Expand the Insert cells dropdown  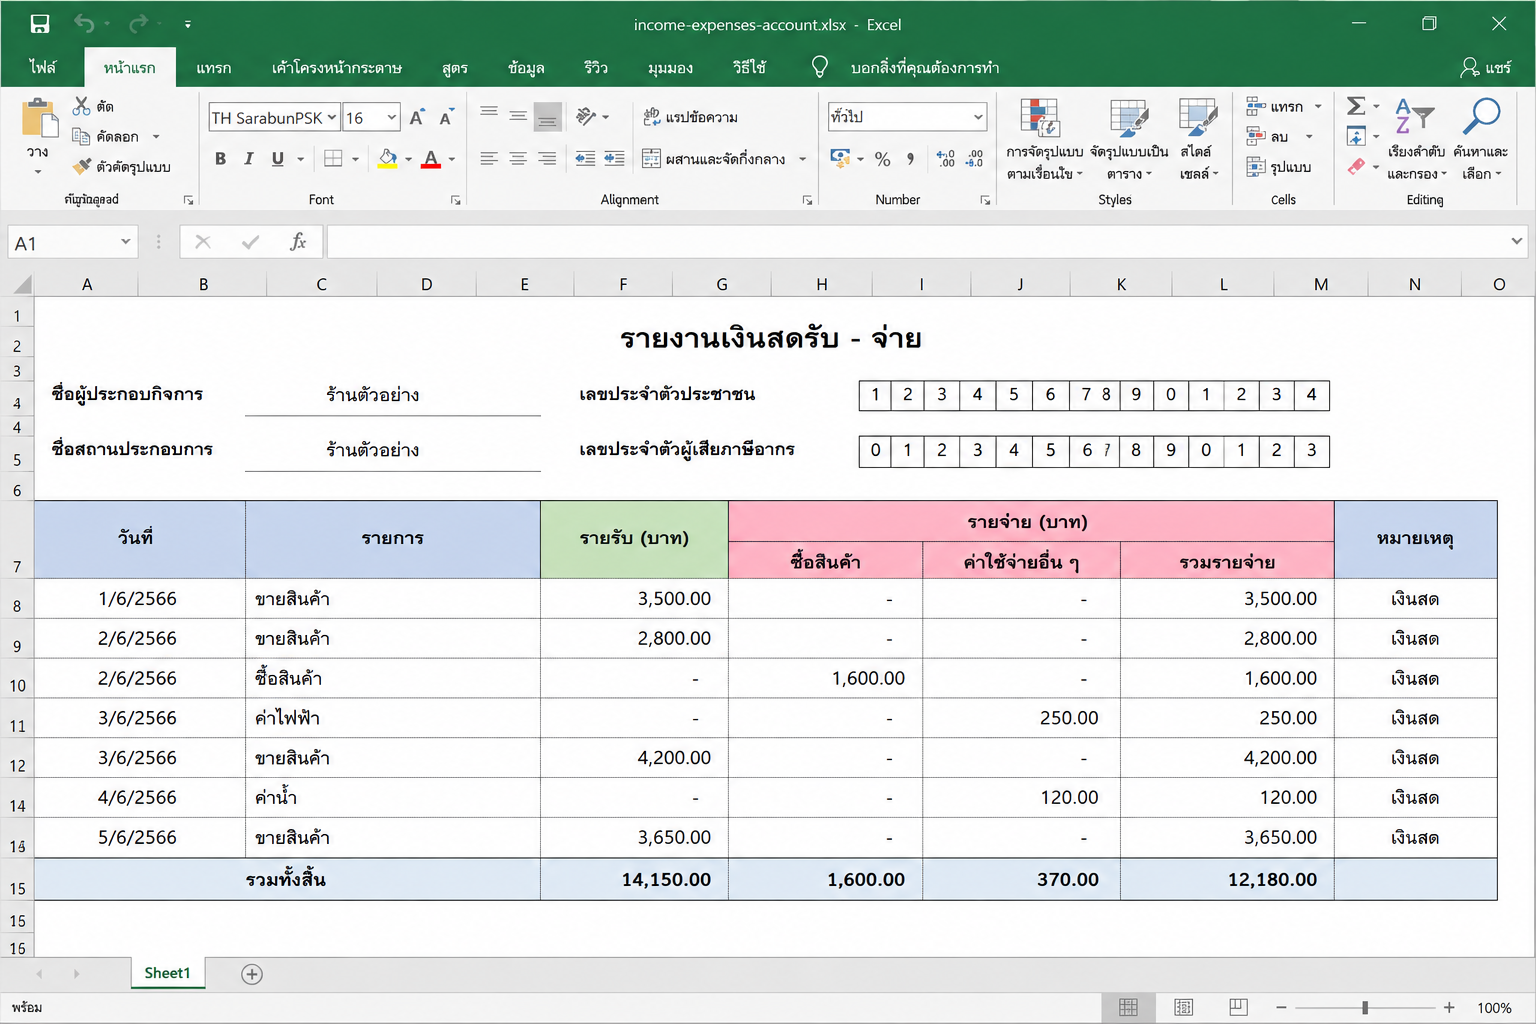tap(1318, 106)
